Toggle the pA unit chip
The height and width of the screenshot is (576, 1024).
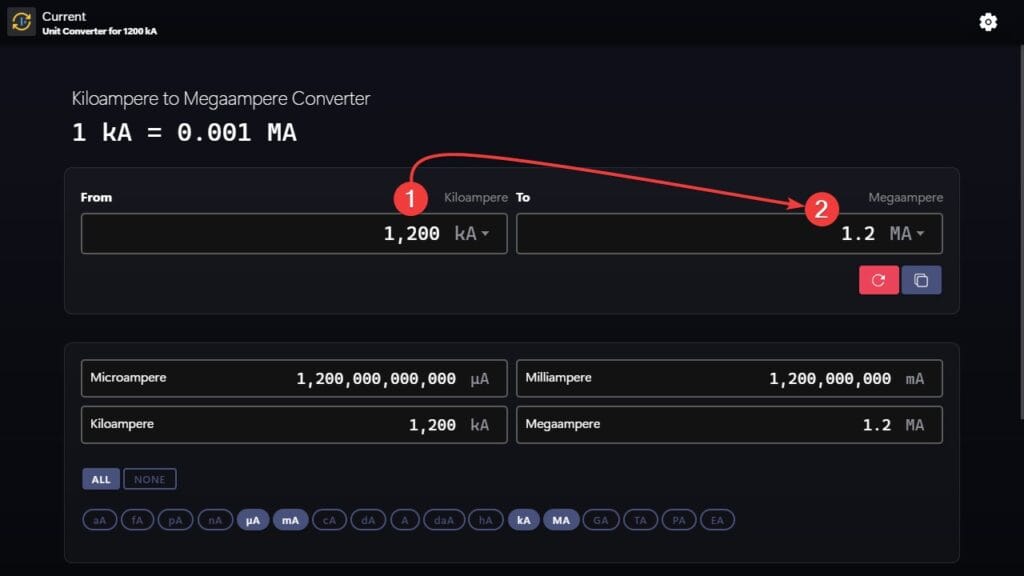[x=175, y=520]
